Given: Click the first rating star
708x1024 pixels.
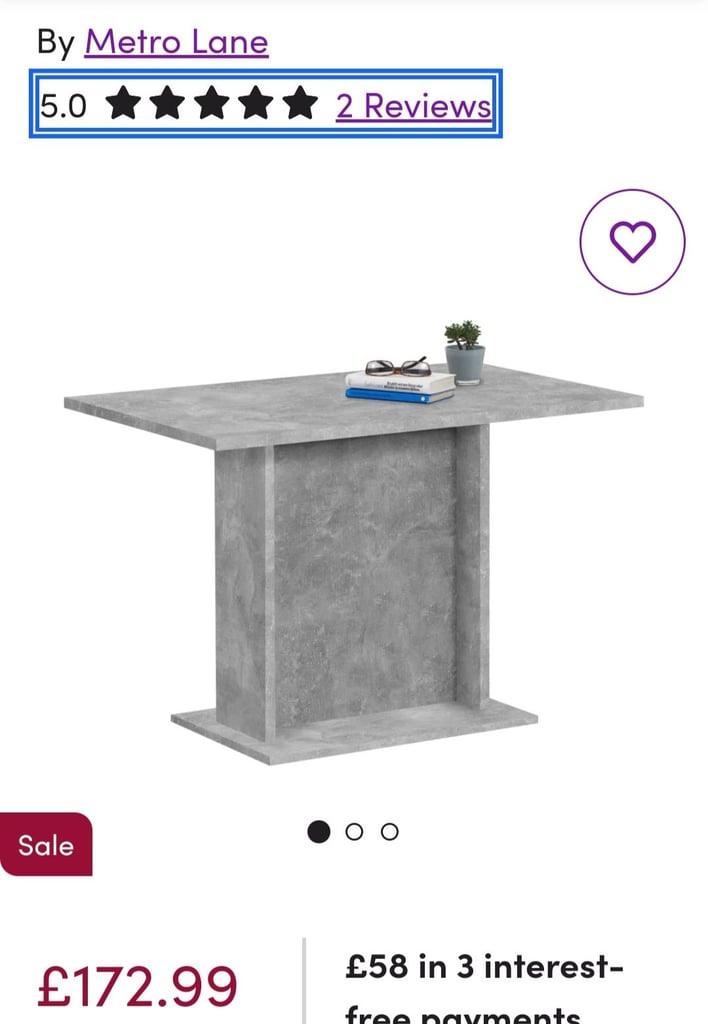Looking at the screenshot, I should (x=123, y=103).
